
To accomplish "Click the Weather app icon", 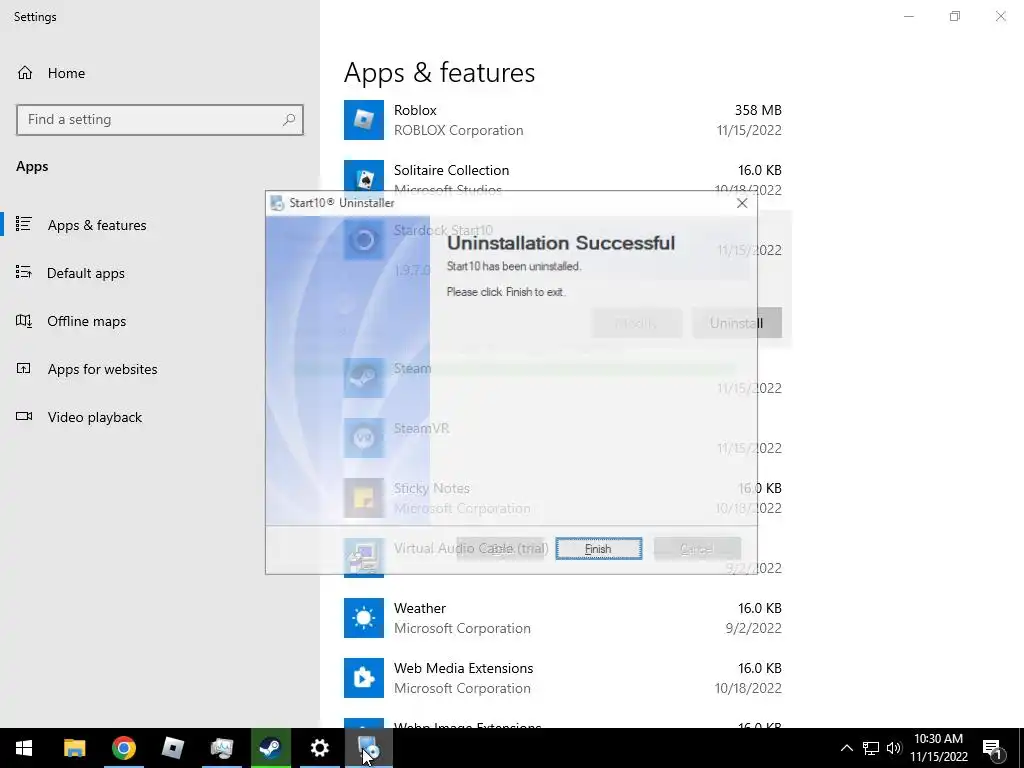I will click(364, 618).
